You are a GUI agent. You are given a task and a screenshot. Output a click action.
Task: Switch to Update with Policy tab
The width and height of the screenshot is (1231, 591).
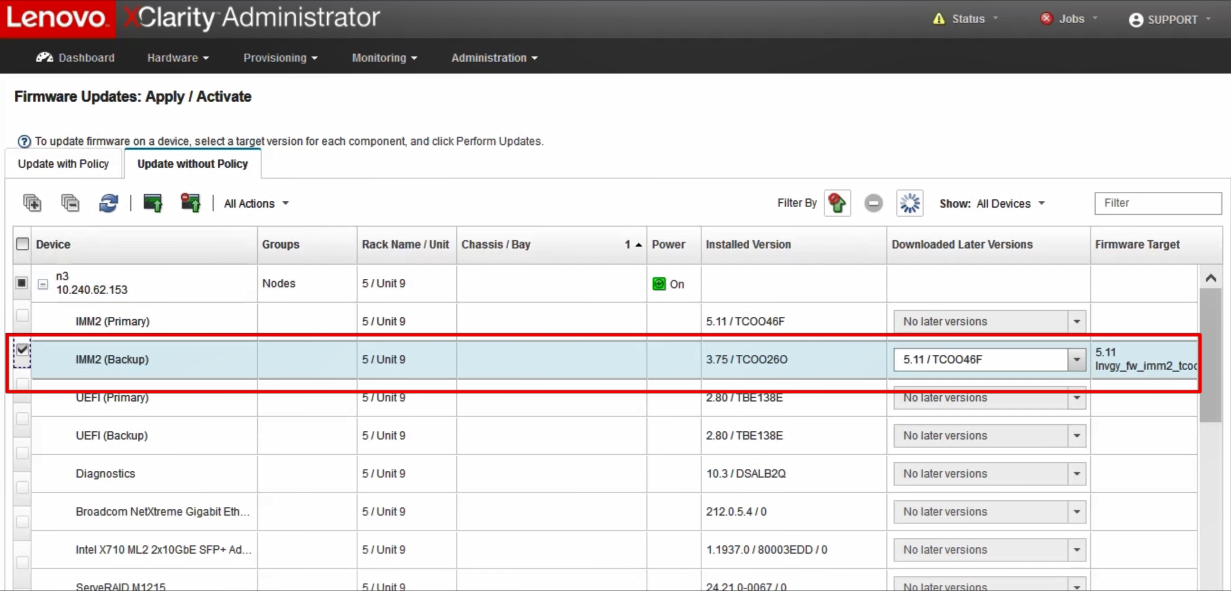click(63, 164)
